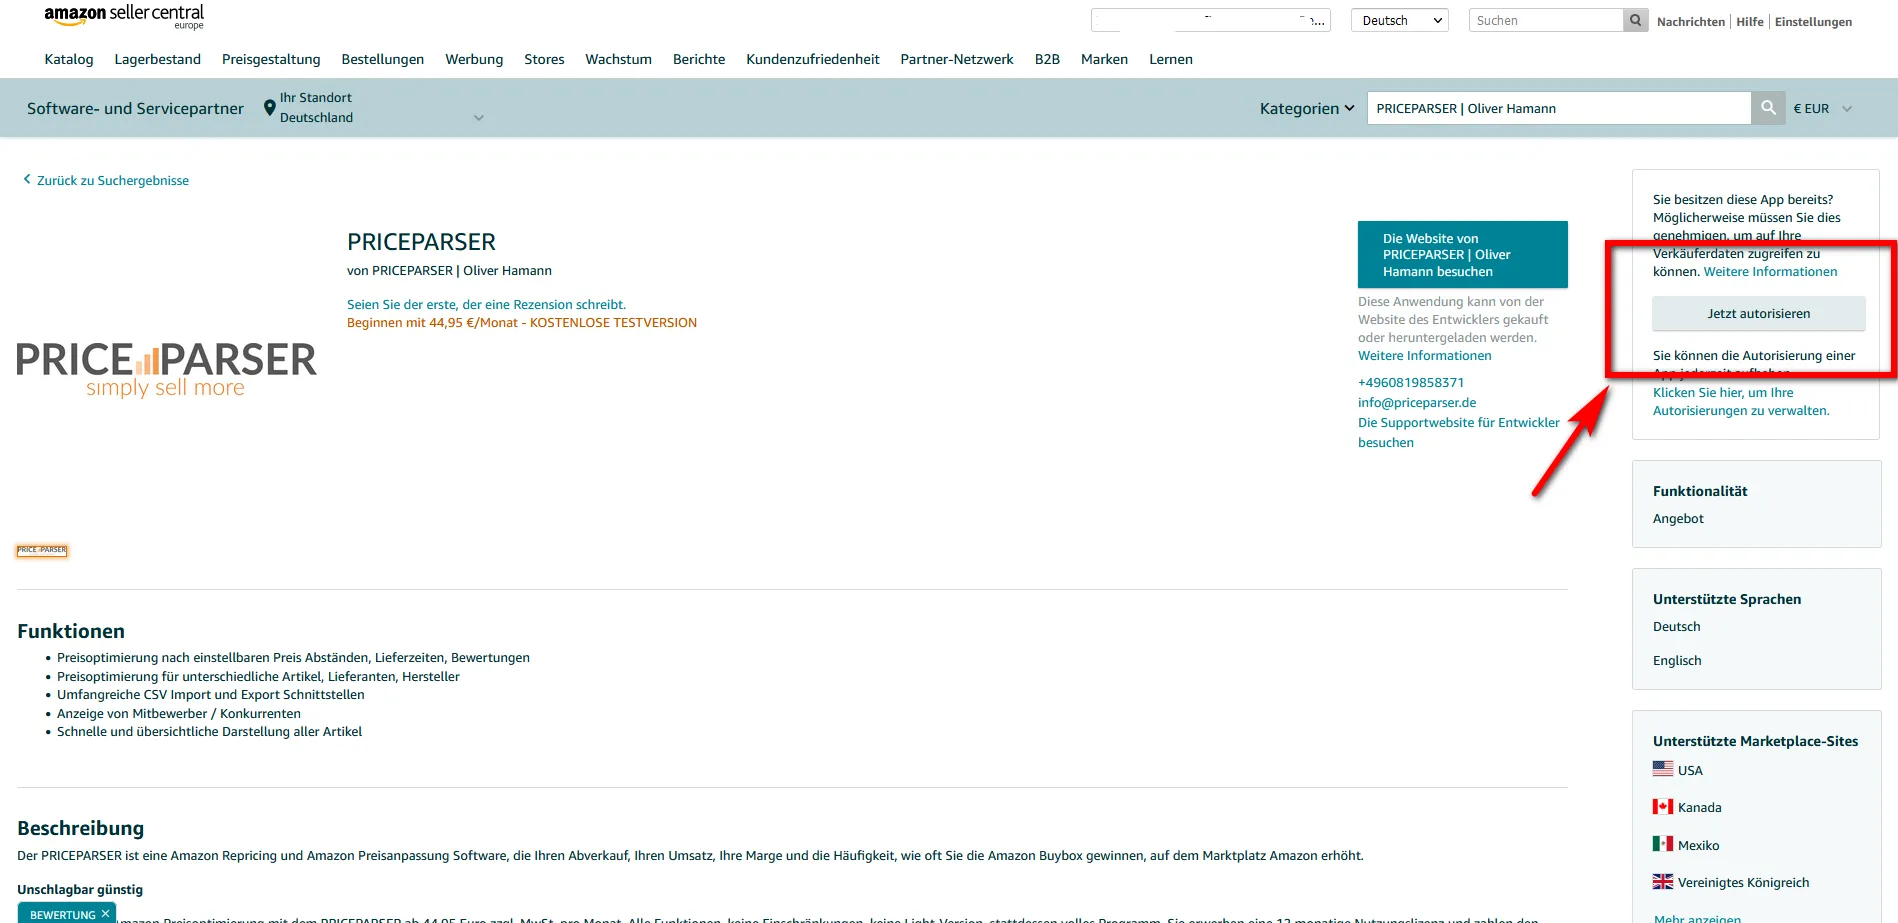Click the USA flag icon
The image size is (1898, 923).
(x=1663, y=769)
